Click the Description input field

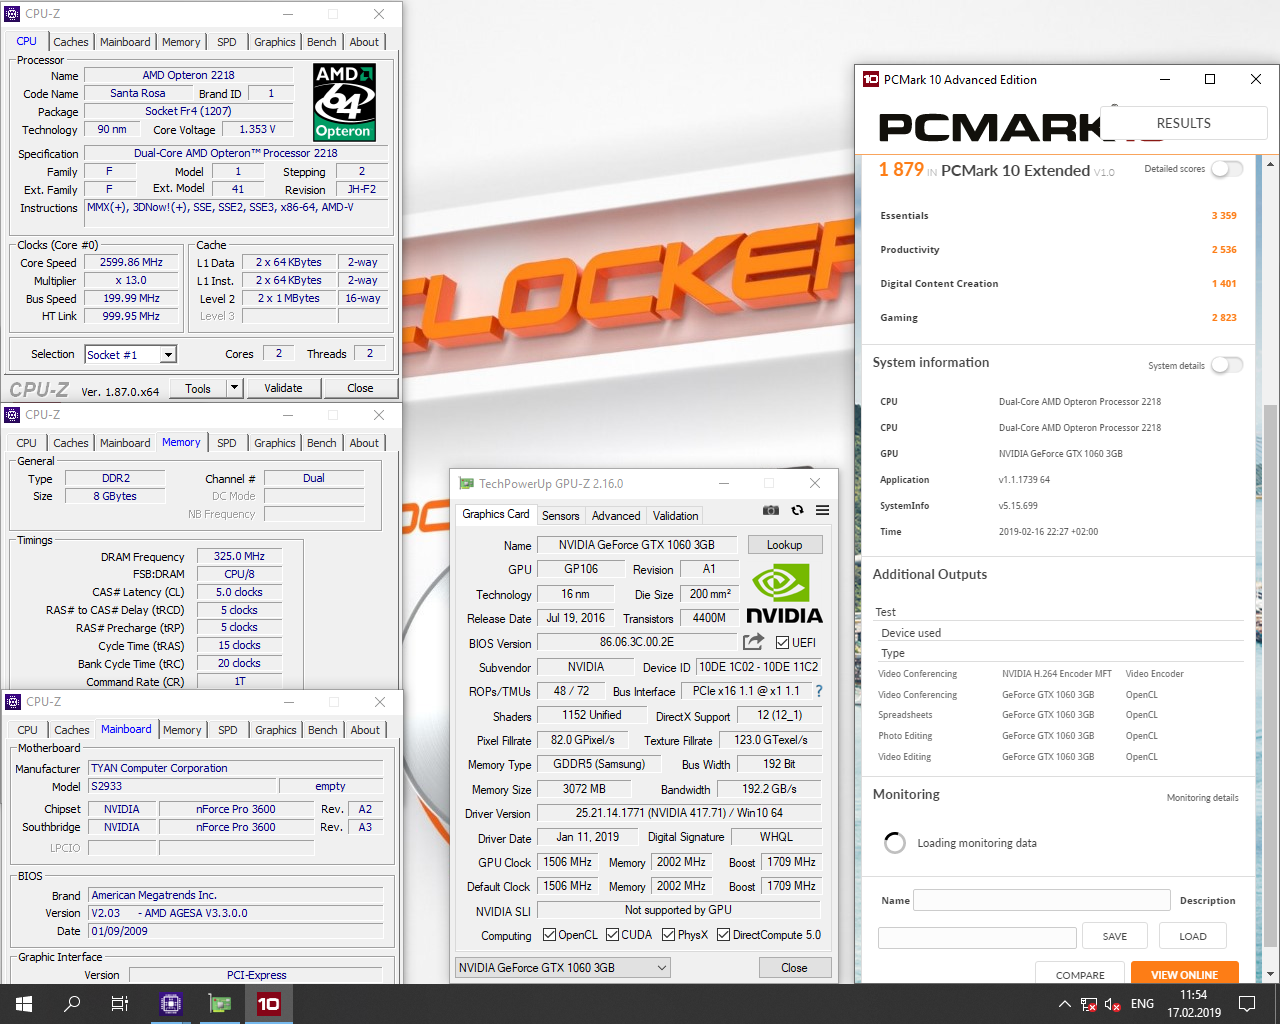pyautogui.click(x=977, y=937)
